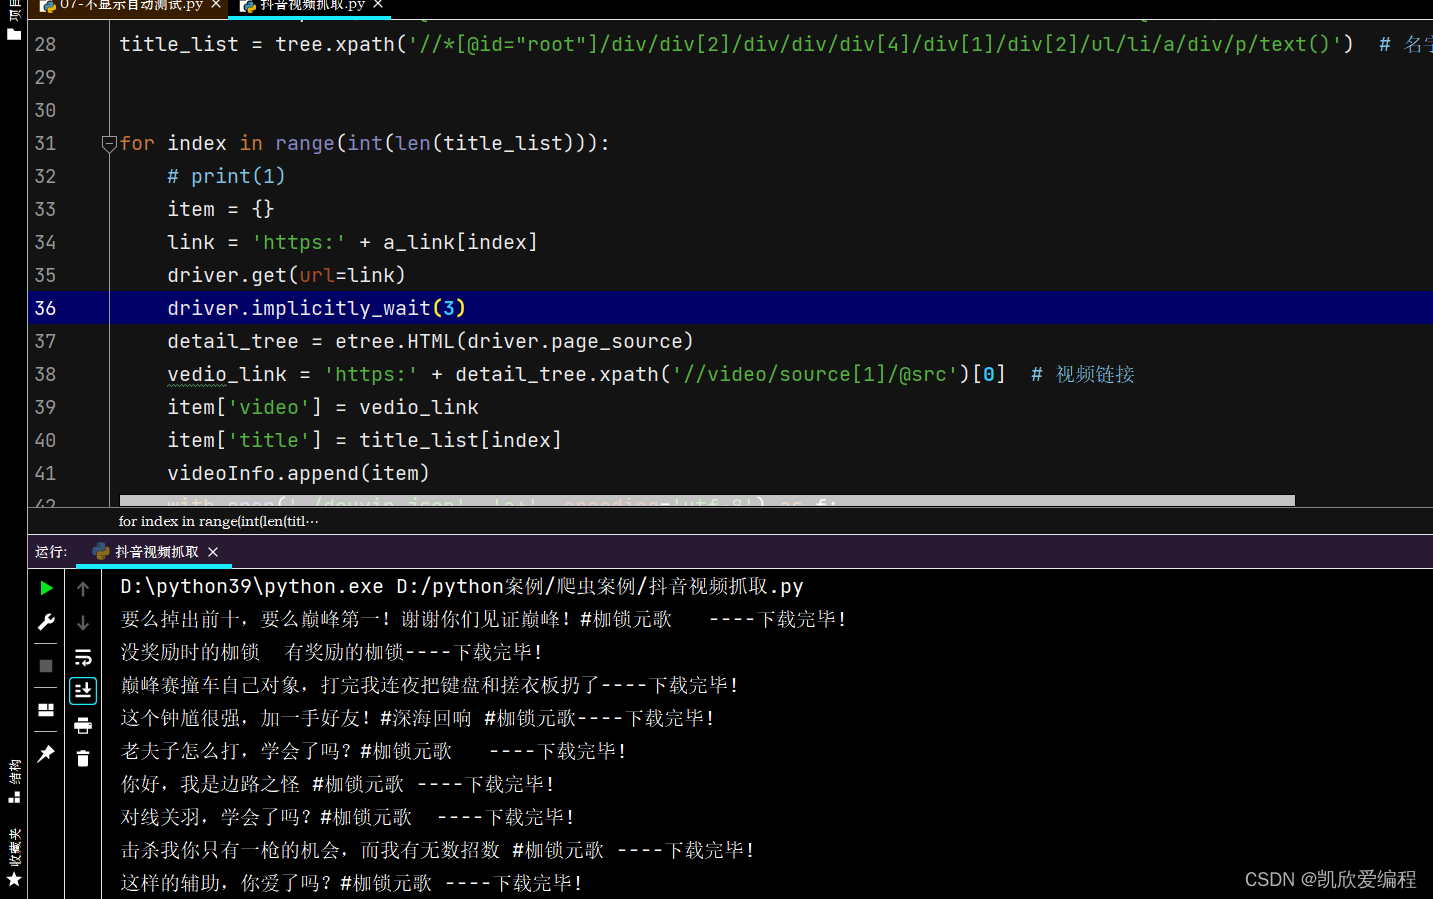
Task: Click line number 31 in gutter
Action: click(x=45, y=143)
